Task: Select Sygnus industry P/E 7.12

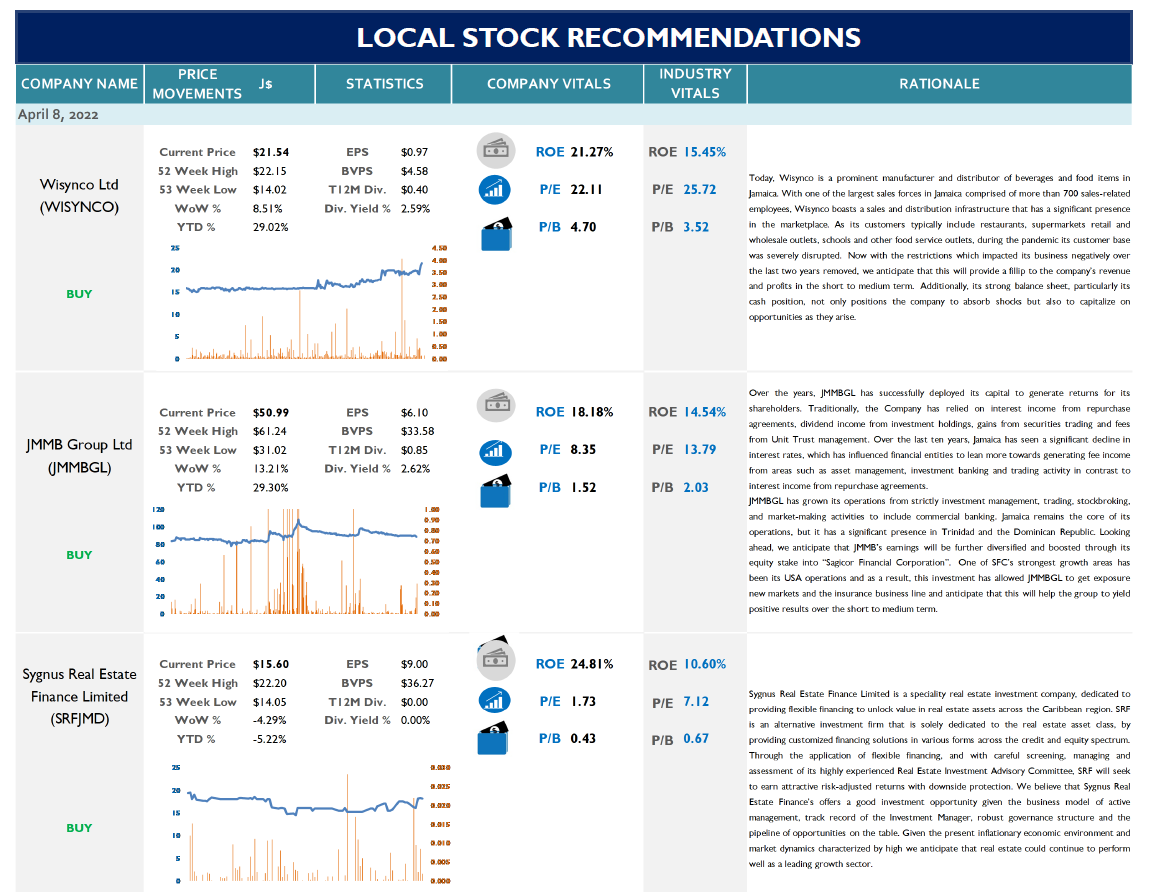Action: tap(696, 702)
